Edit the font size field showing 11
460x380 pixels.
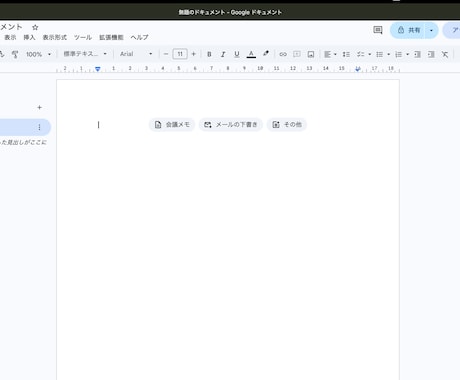pos(180,54)
